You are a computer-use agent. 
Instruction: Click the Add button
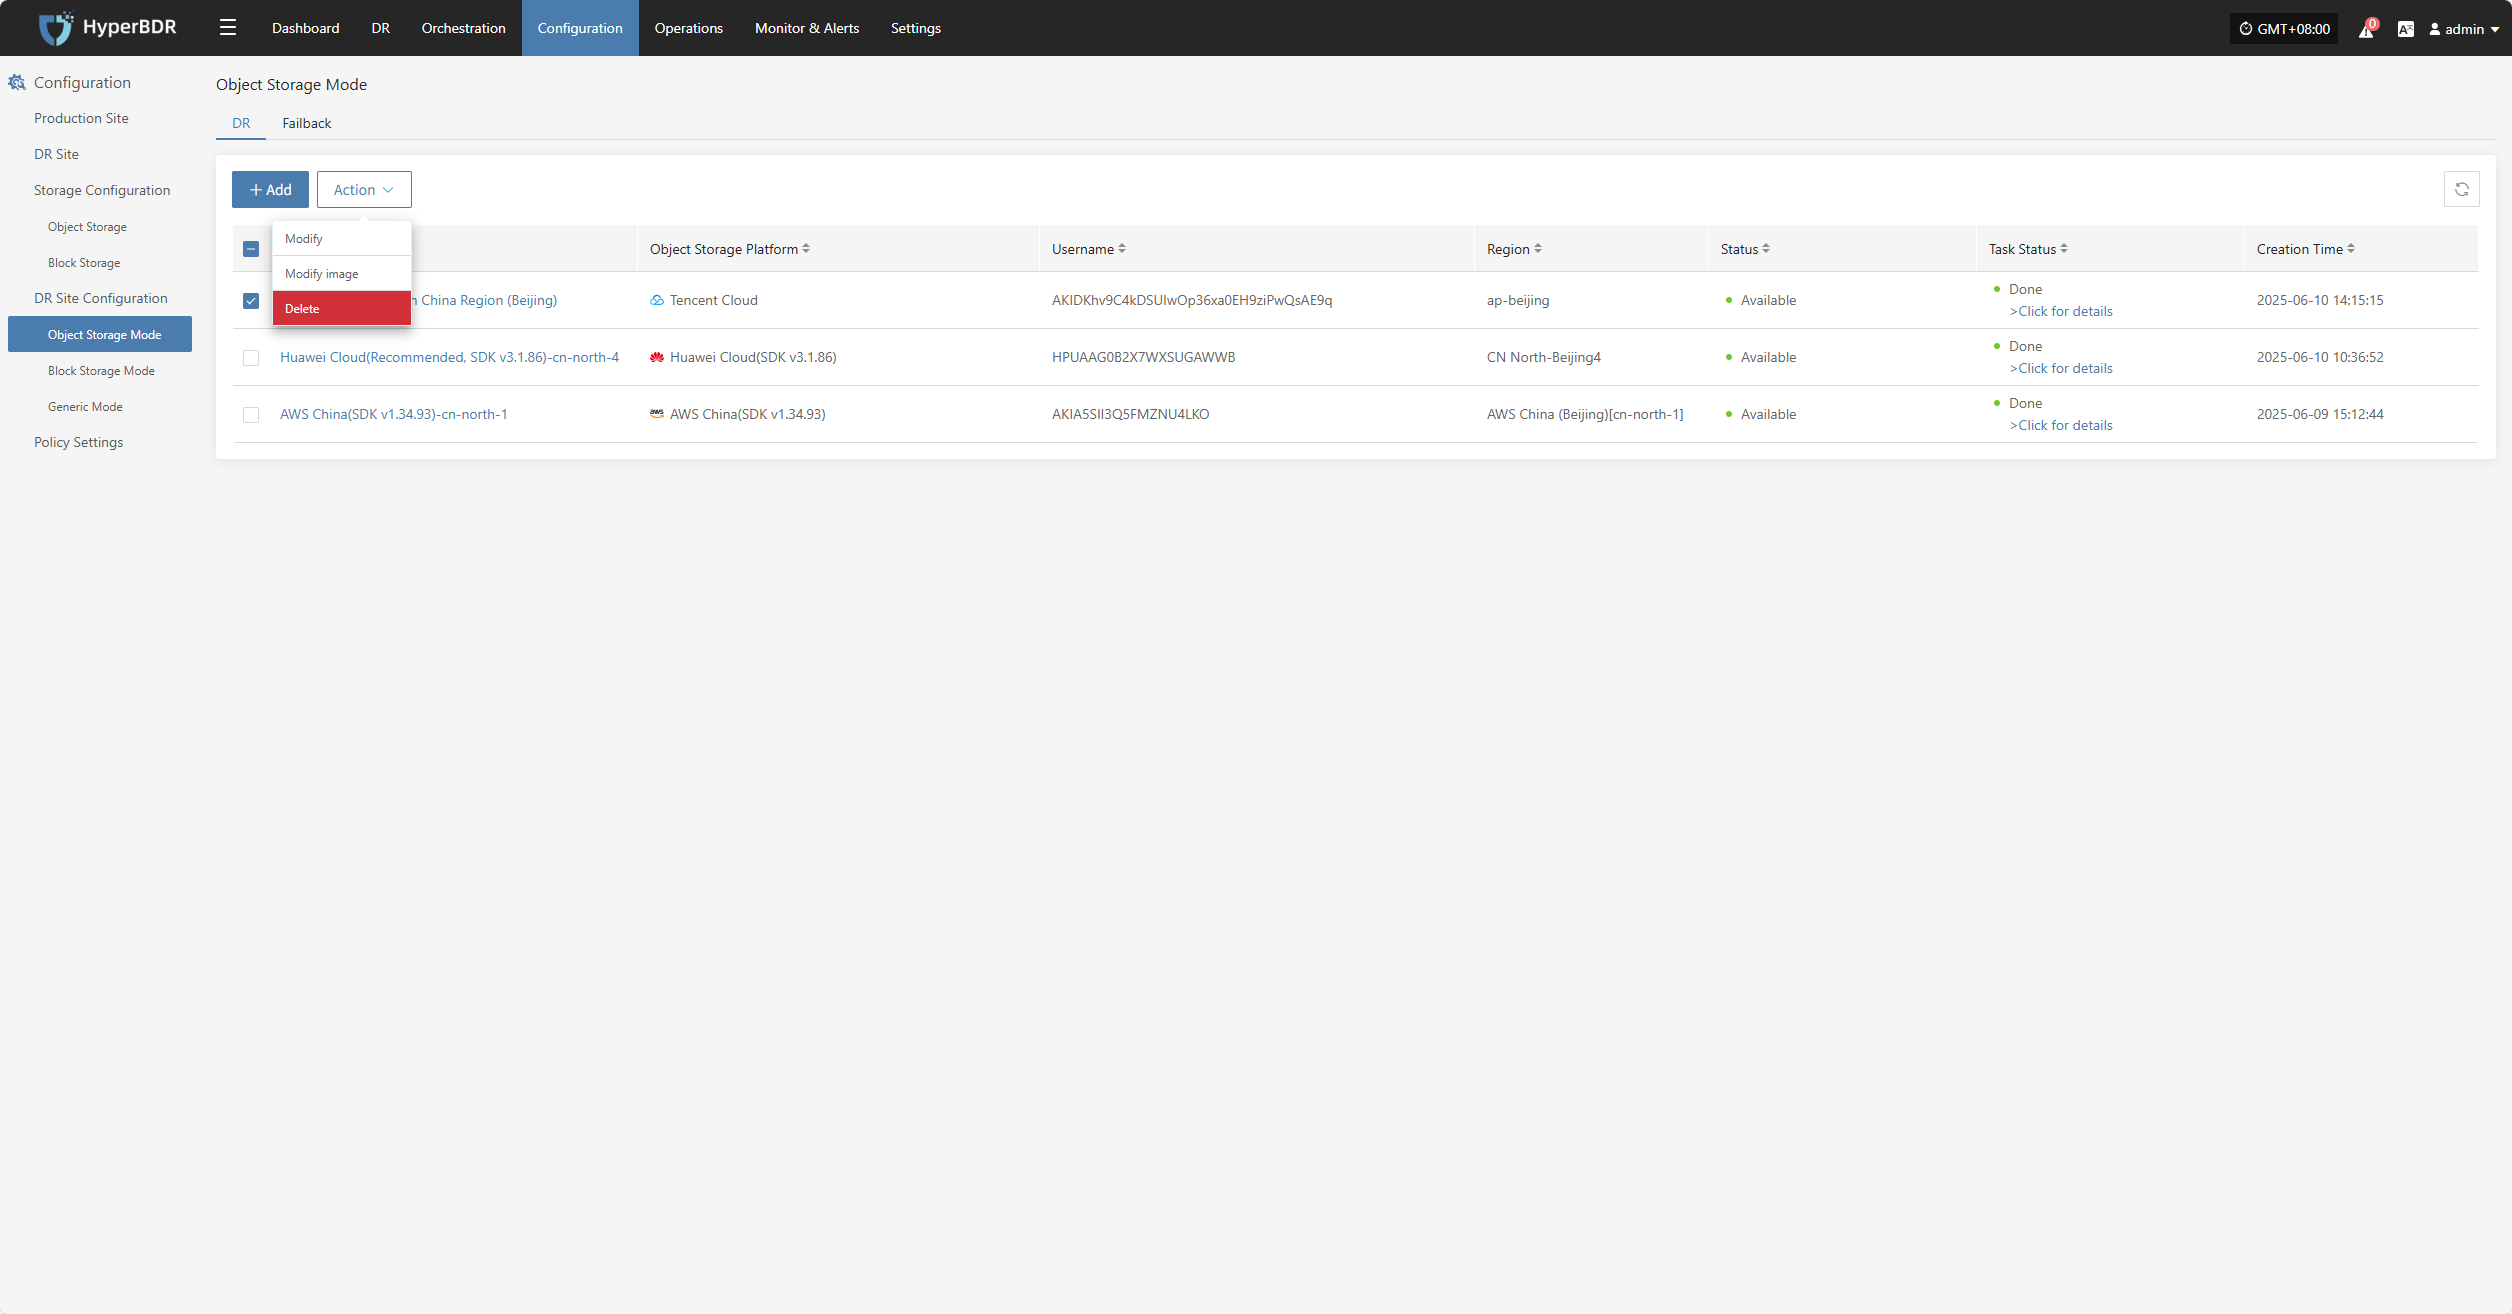(270, 189)
